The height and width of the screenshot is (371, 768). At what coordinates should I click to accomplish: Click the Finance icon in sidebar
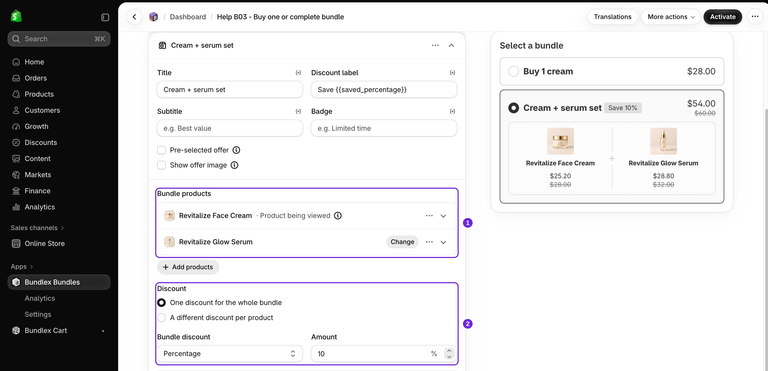pyautogui.click(x=16, y=191)
